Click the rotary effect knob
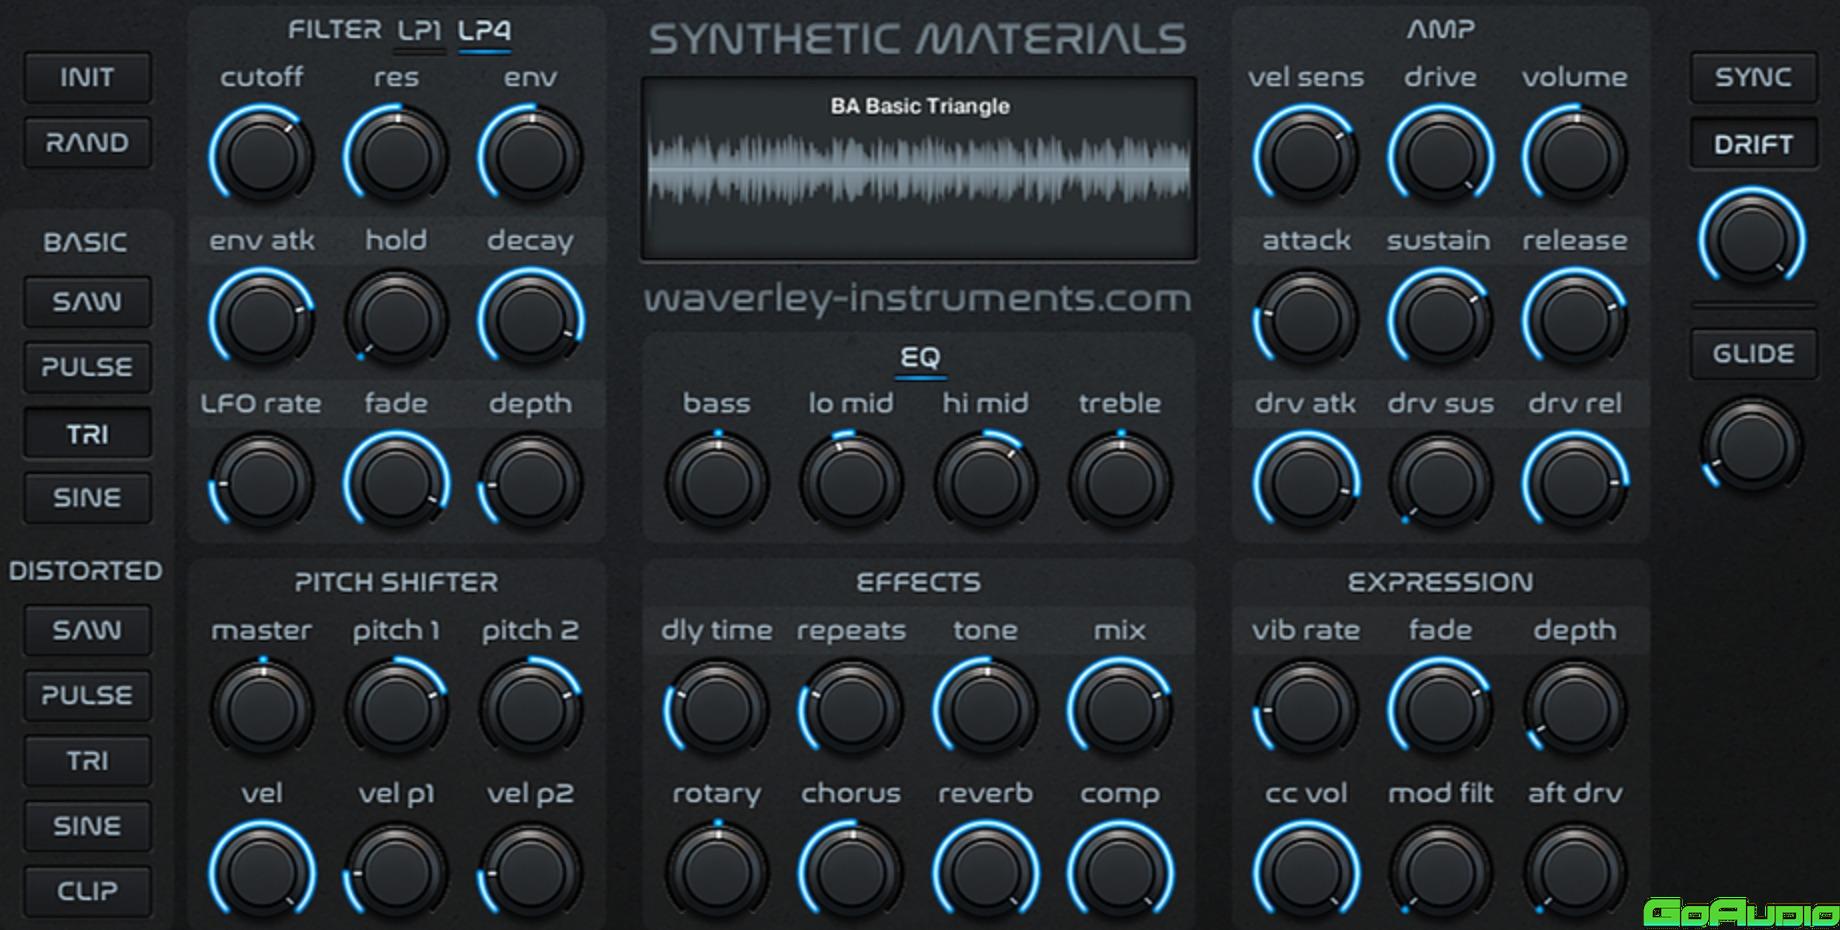This screenshot has height=930, width=1840. 717,872
